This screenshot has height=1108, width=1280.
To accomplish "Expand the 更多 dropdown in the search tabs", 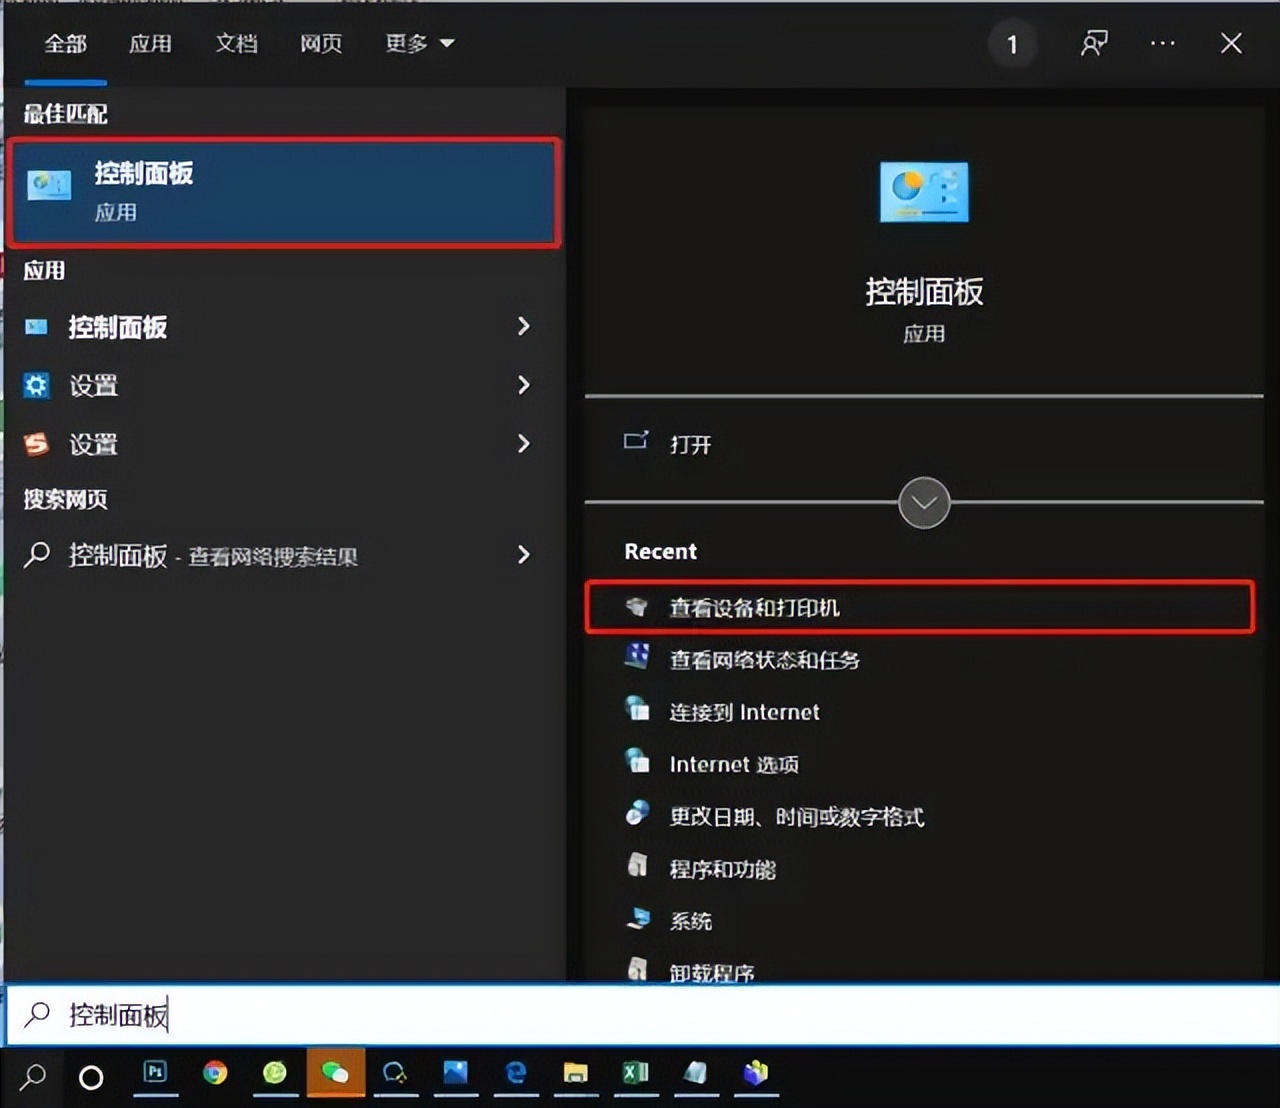I will pos(419,44).
